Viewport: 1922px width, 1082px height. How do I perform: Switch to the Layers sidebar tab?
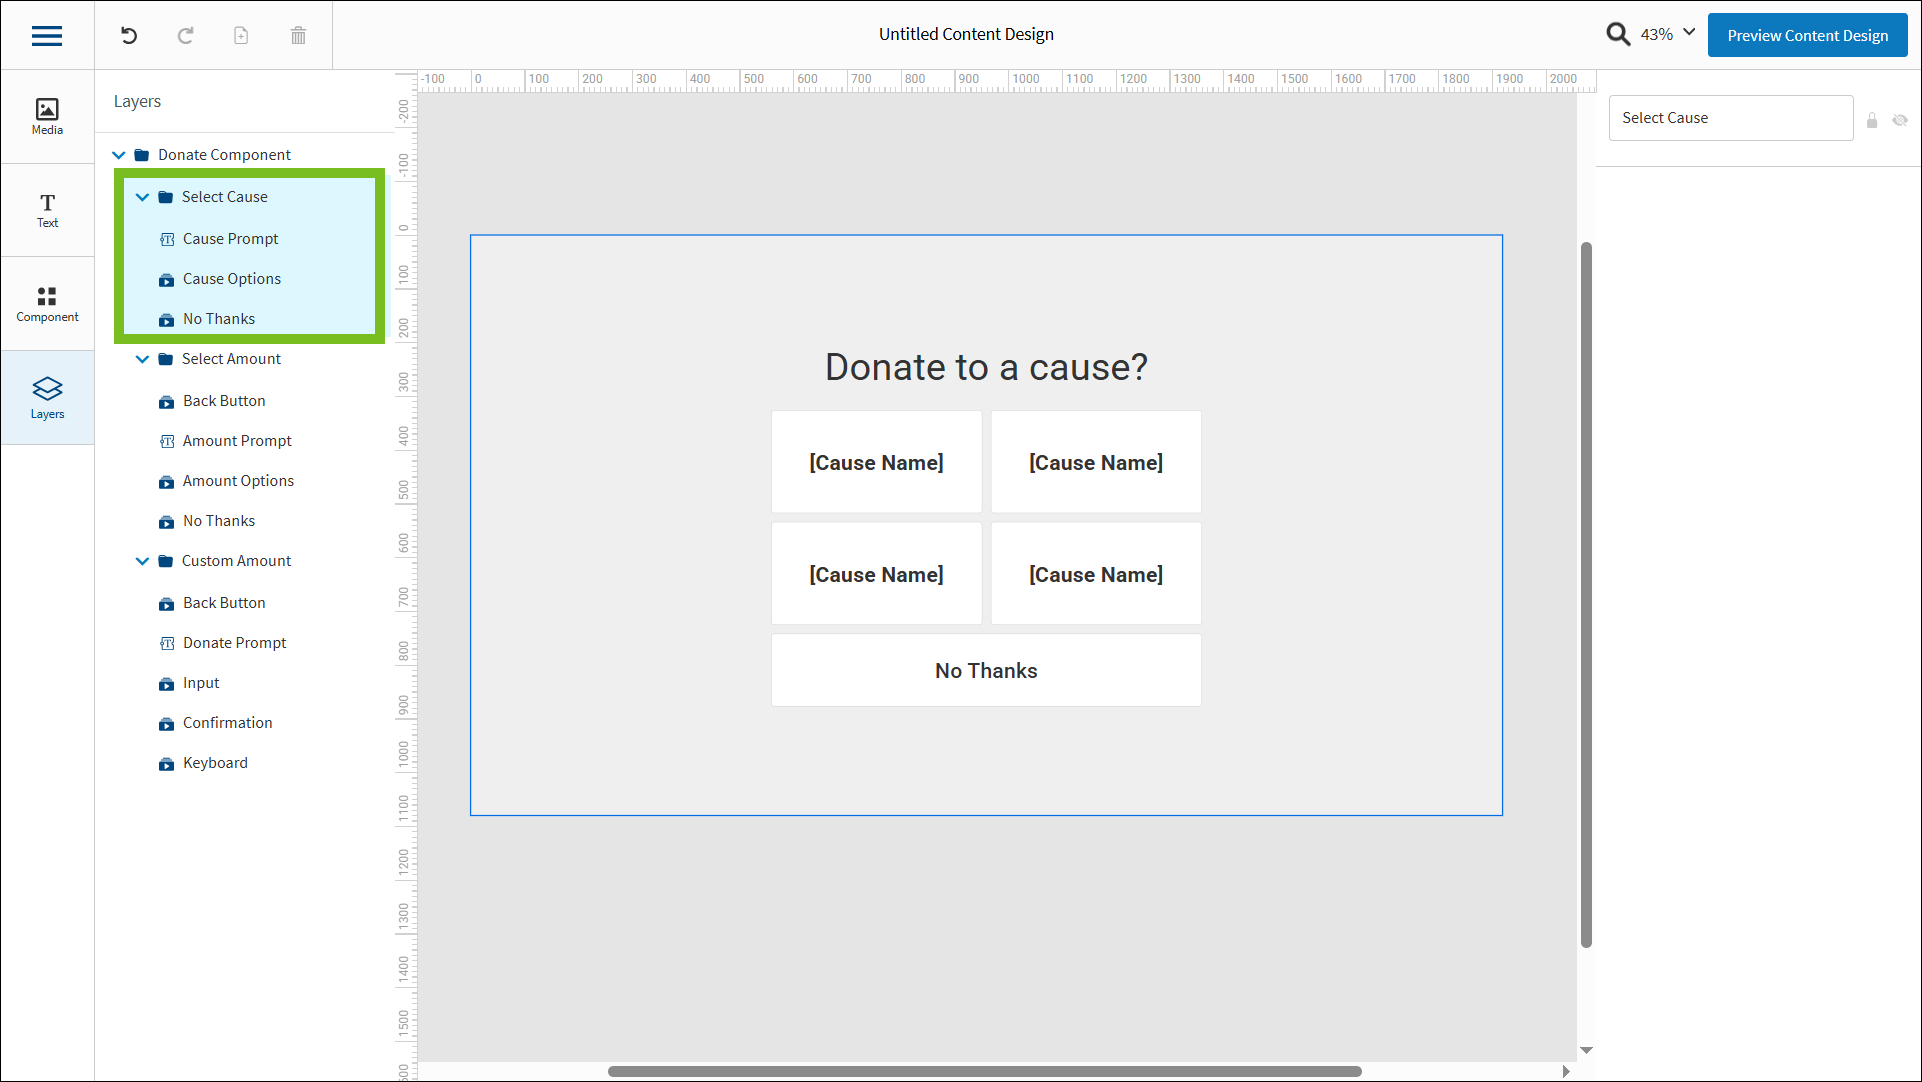coord(47,397)
